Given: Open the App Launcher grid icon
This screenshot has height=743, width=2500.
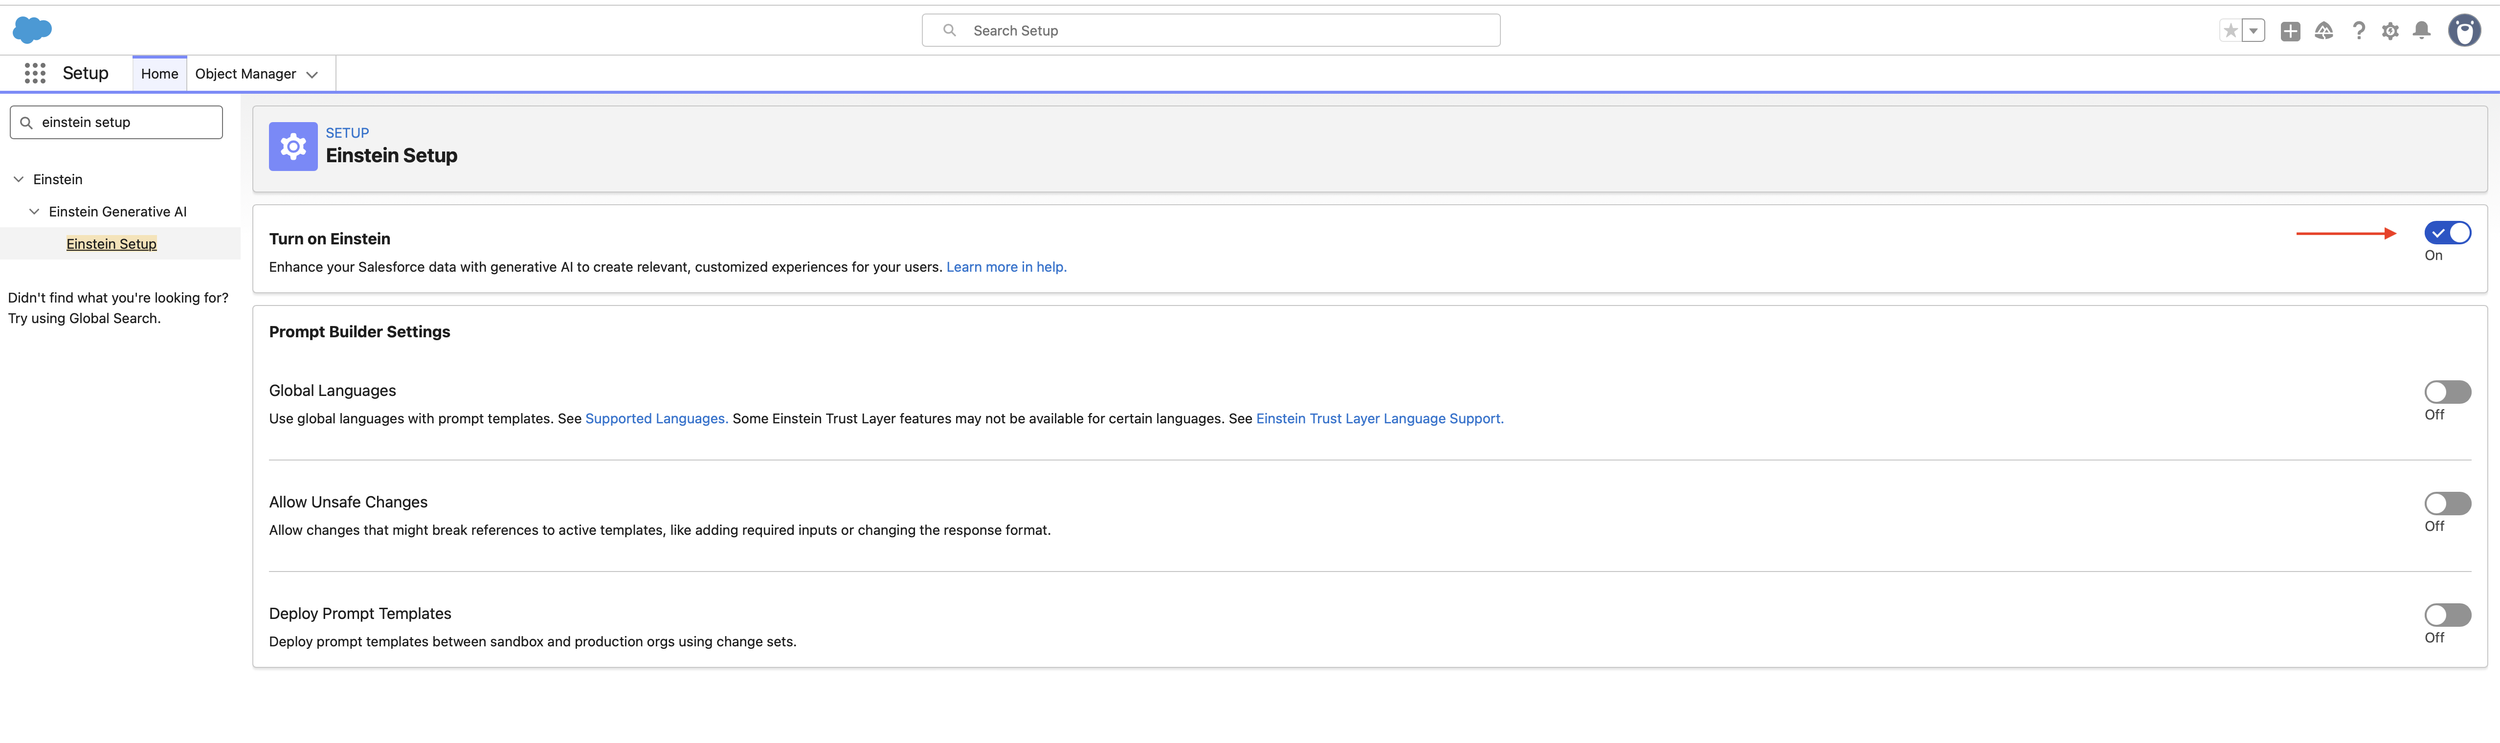Looking at the screenshot, I should pos(35,73).
